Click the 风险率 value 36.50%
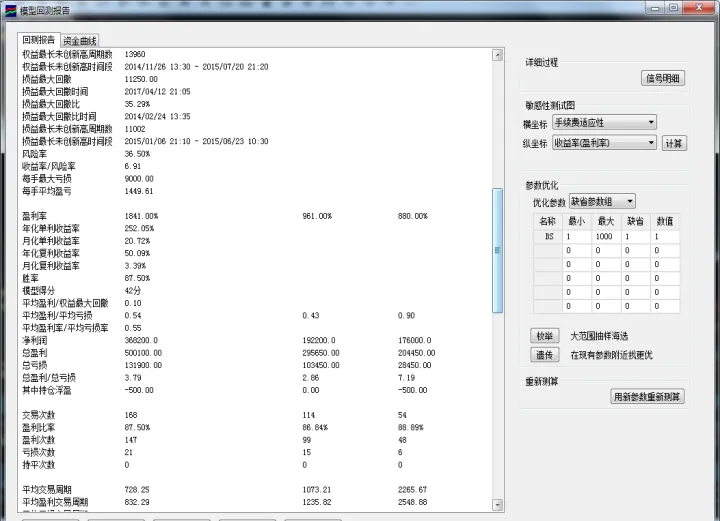This screenshot has width=720, height=521. (x=137, y=154)
